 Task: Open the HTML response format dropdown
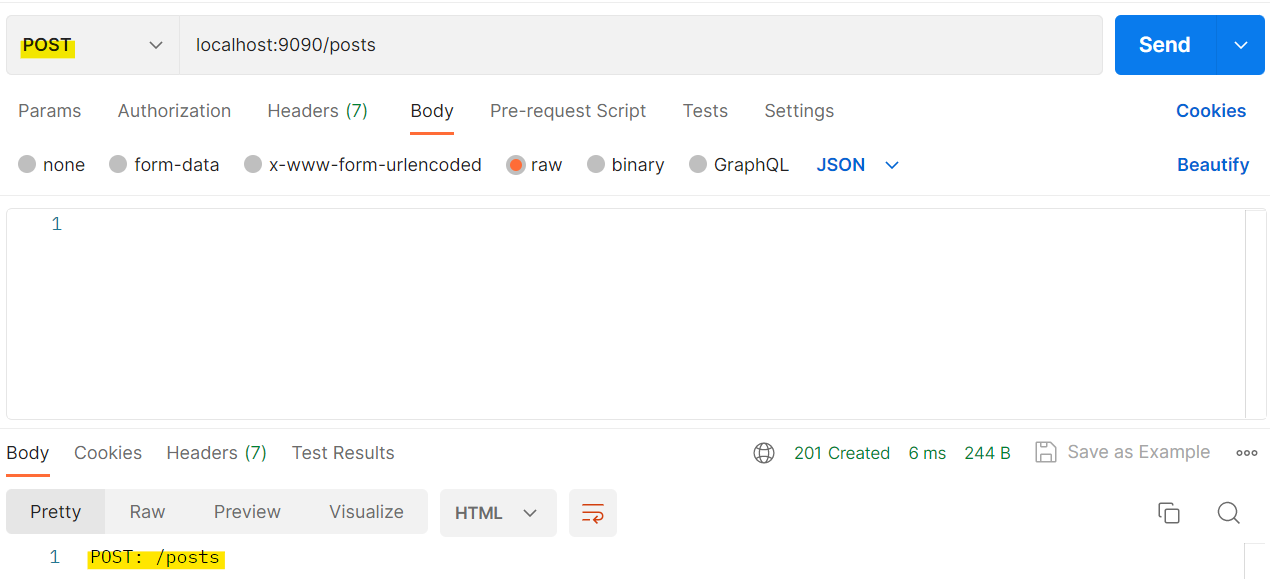click(497, 513)
